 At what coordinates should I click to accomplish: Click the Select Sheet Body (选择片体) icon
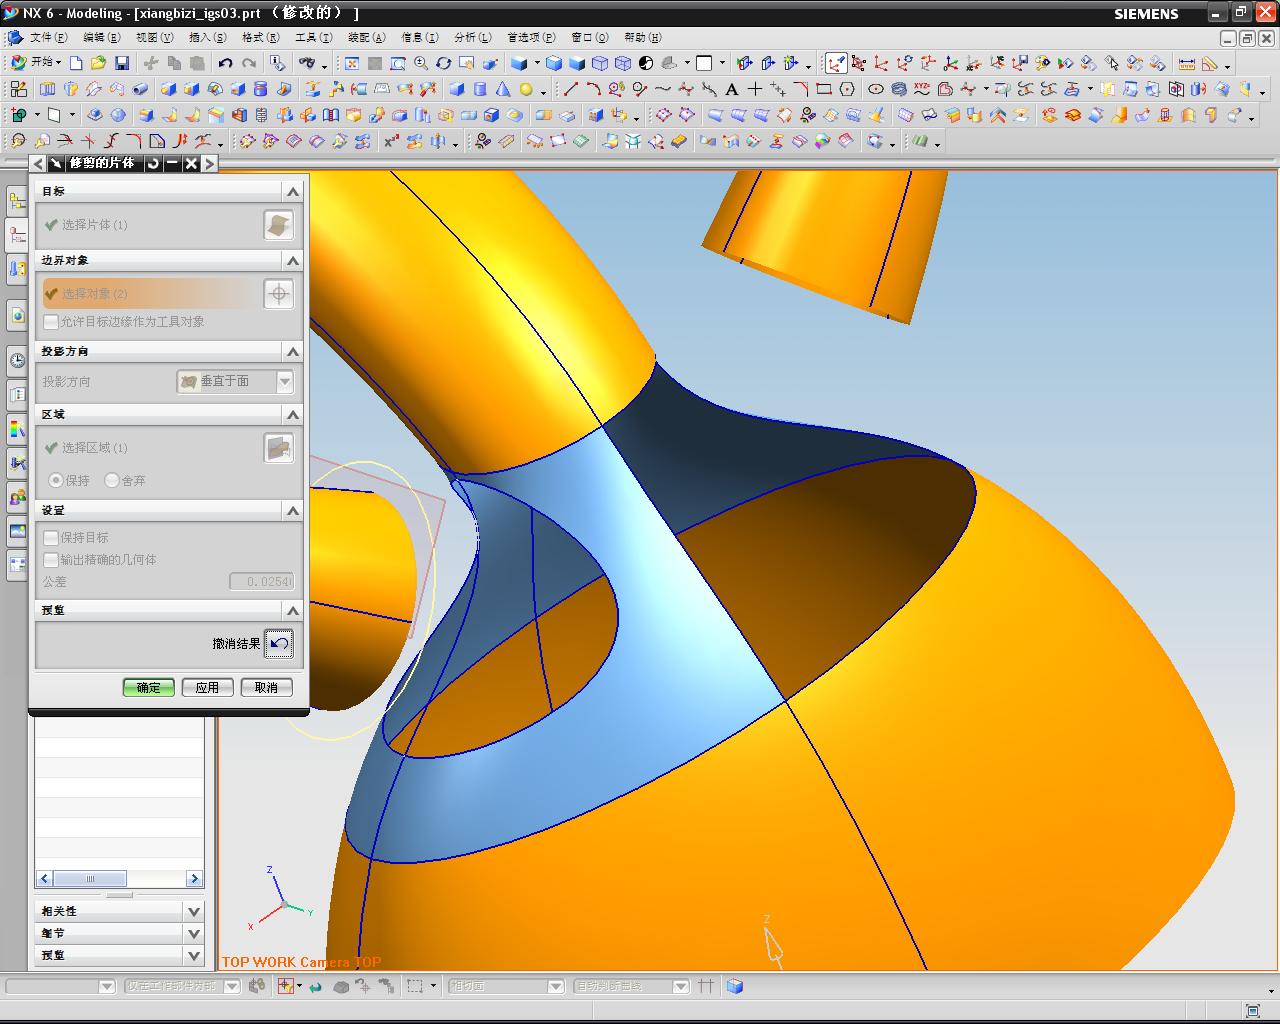click(x=278, y=225)
